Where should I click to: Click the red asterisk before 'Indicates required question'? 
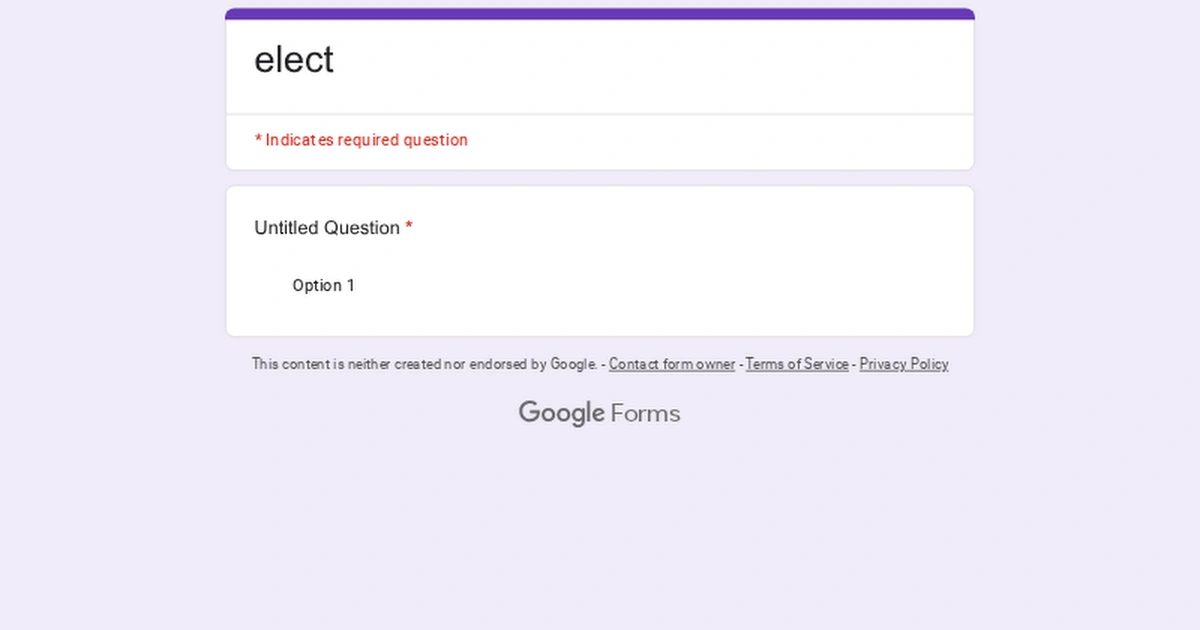(258, 140)
